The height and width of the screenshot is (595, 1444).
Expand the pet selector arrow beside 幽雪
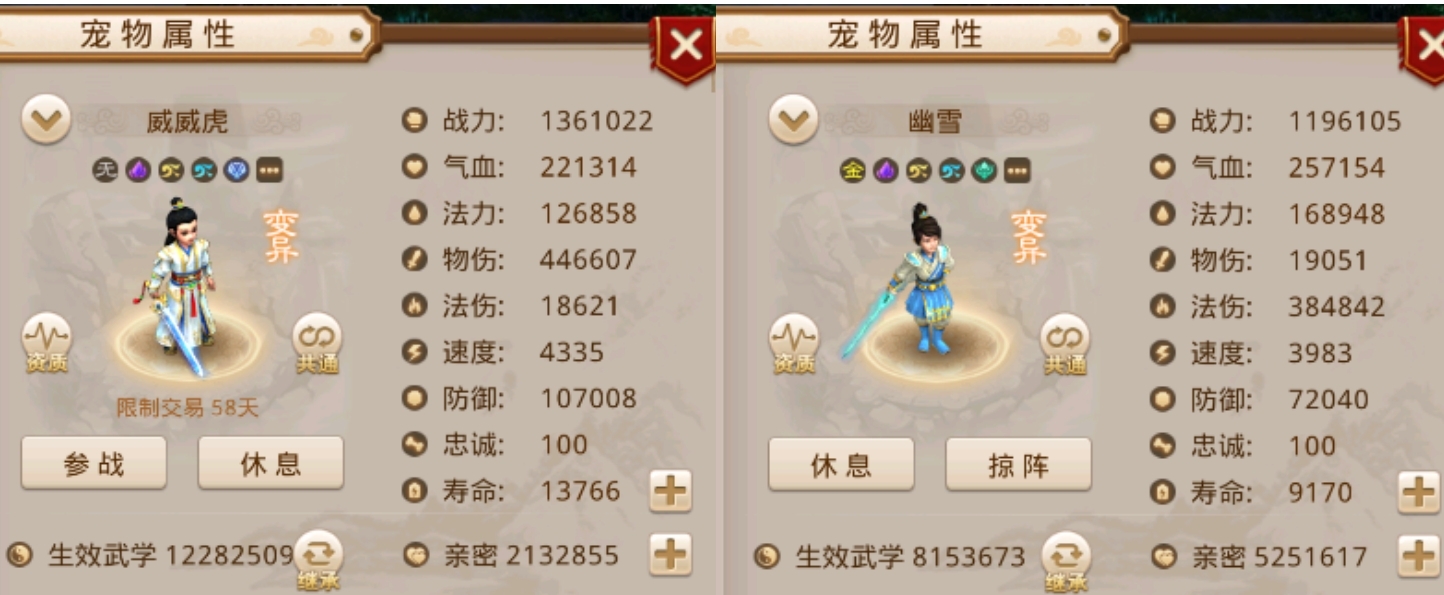pos(793,120)
